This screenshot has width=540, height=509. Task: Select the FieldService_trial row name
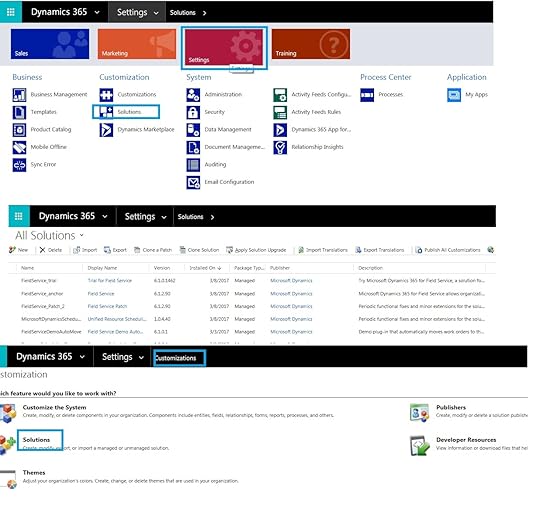tap(38, 280)
